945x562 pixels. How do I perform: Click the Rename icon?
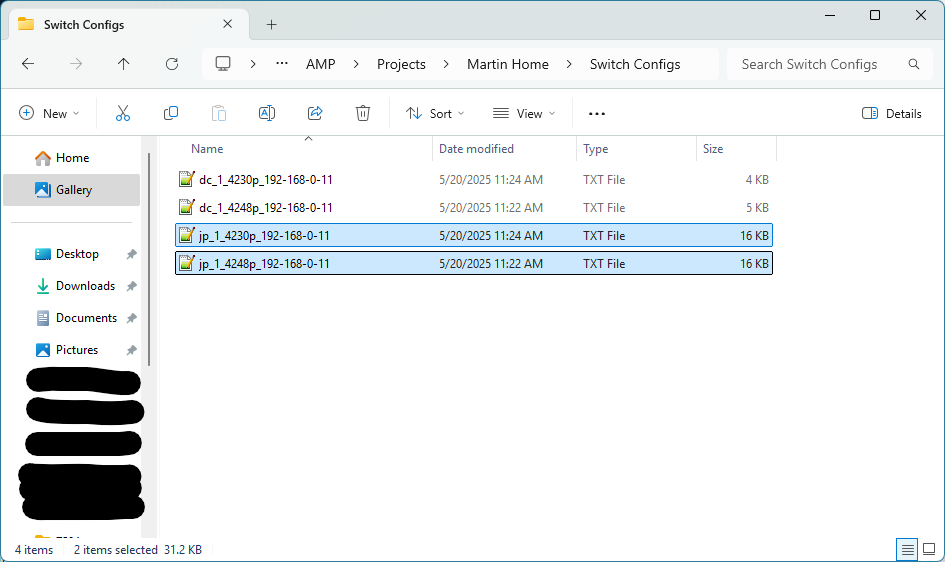267,113
